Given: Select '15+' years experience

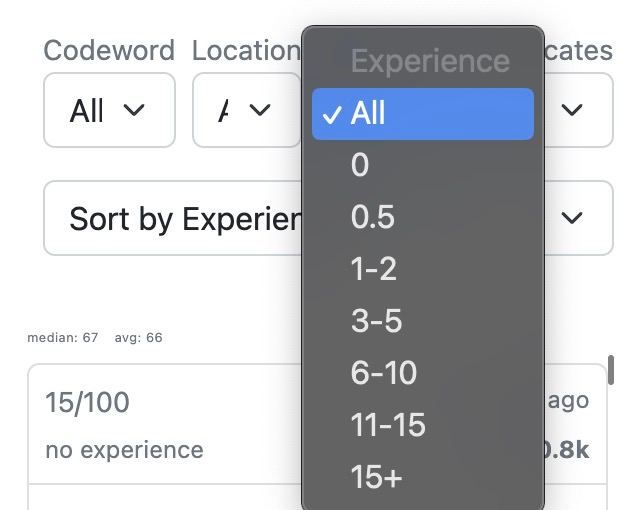Looking at the screenshot, I should tap(423, 477).
